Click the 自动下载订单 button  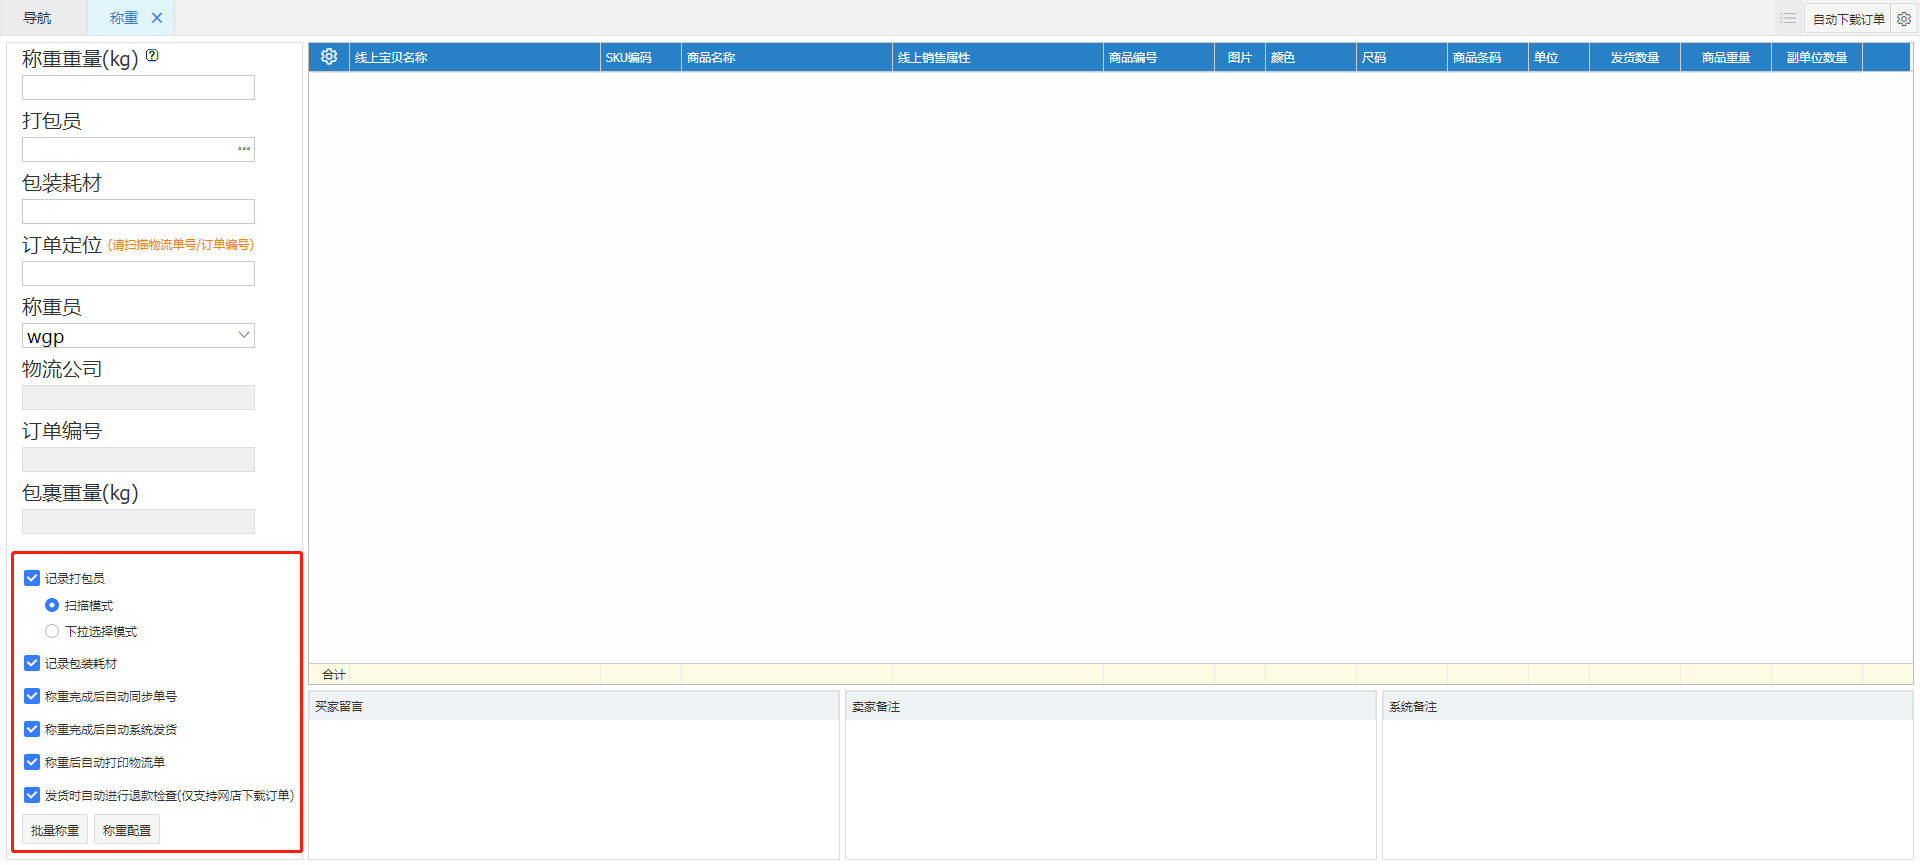(1848, 19)
